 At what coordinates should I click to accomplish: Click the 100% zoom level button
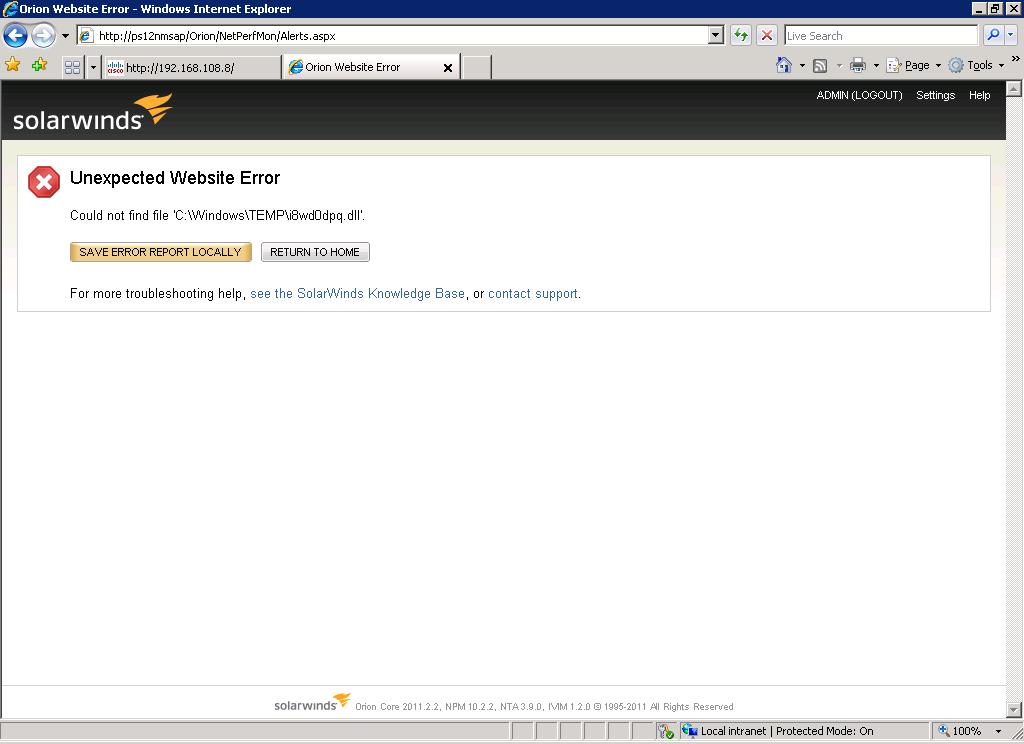[x=959, y=731]
